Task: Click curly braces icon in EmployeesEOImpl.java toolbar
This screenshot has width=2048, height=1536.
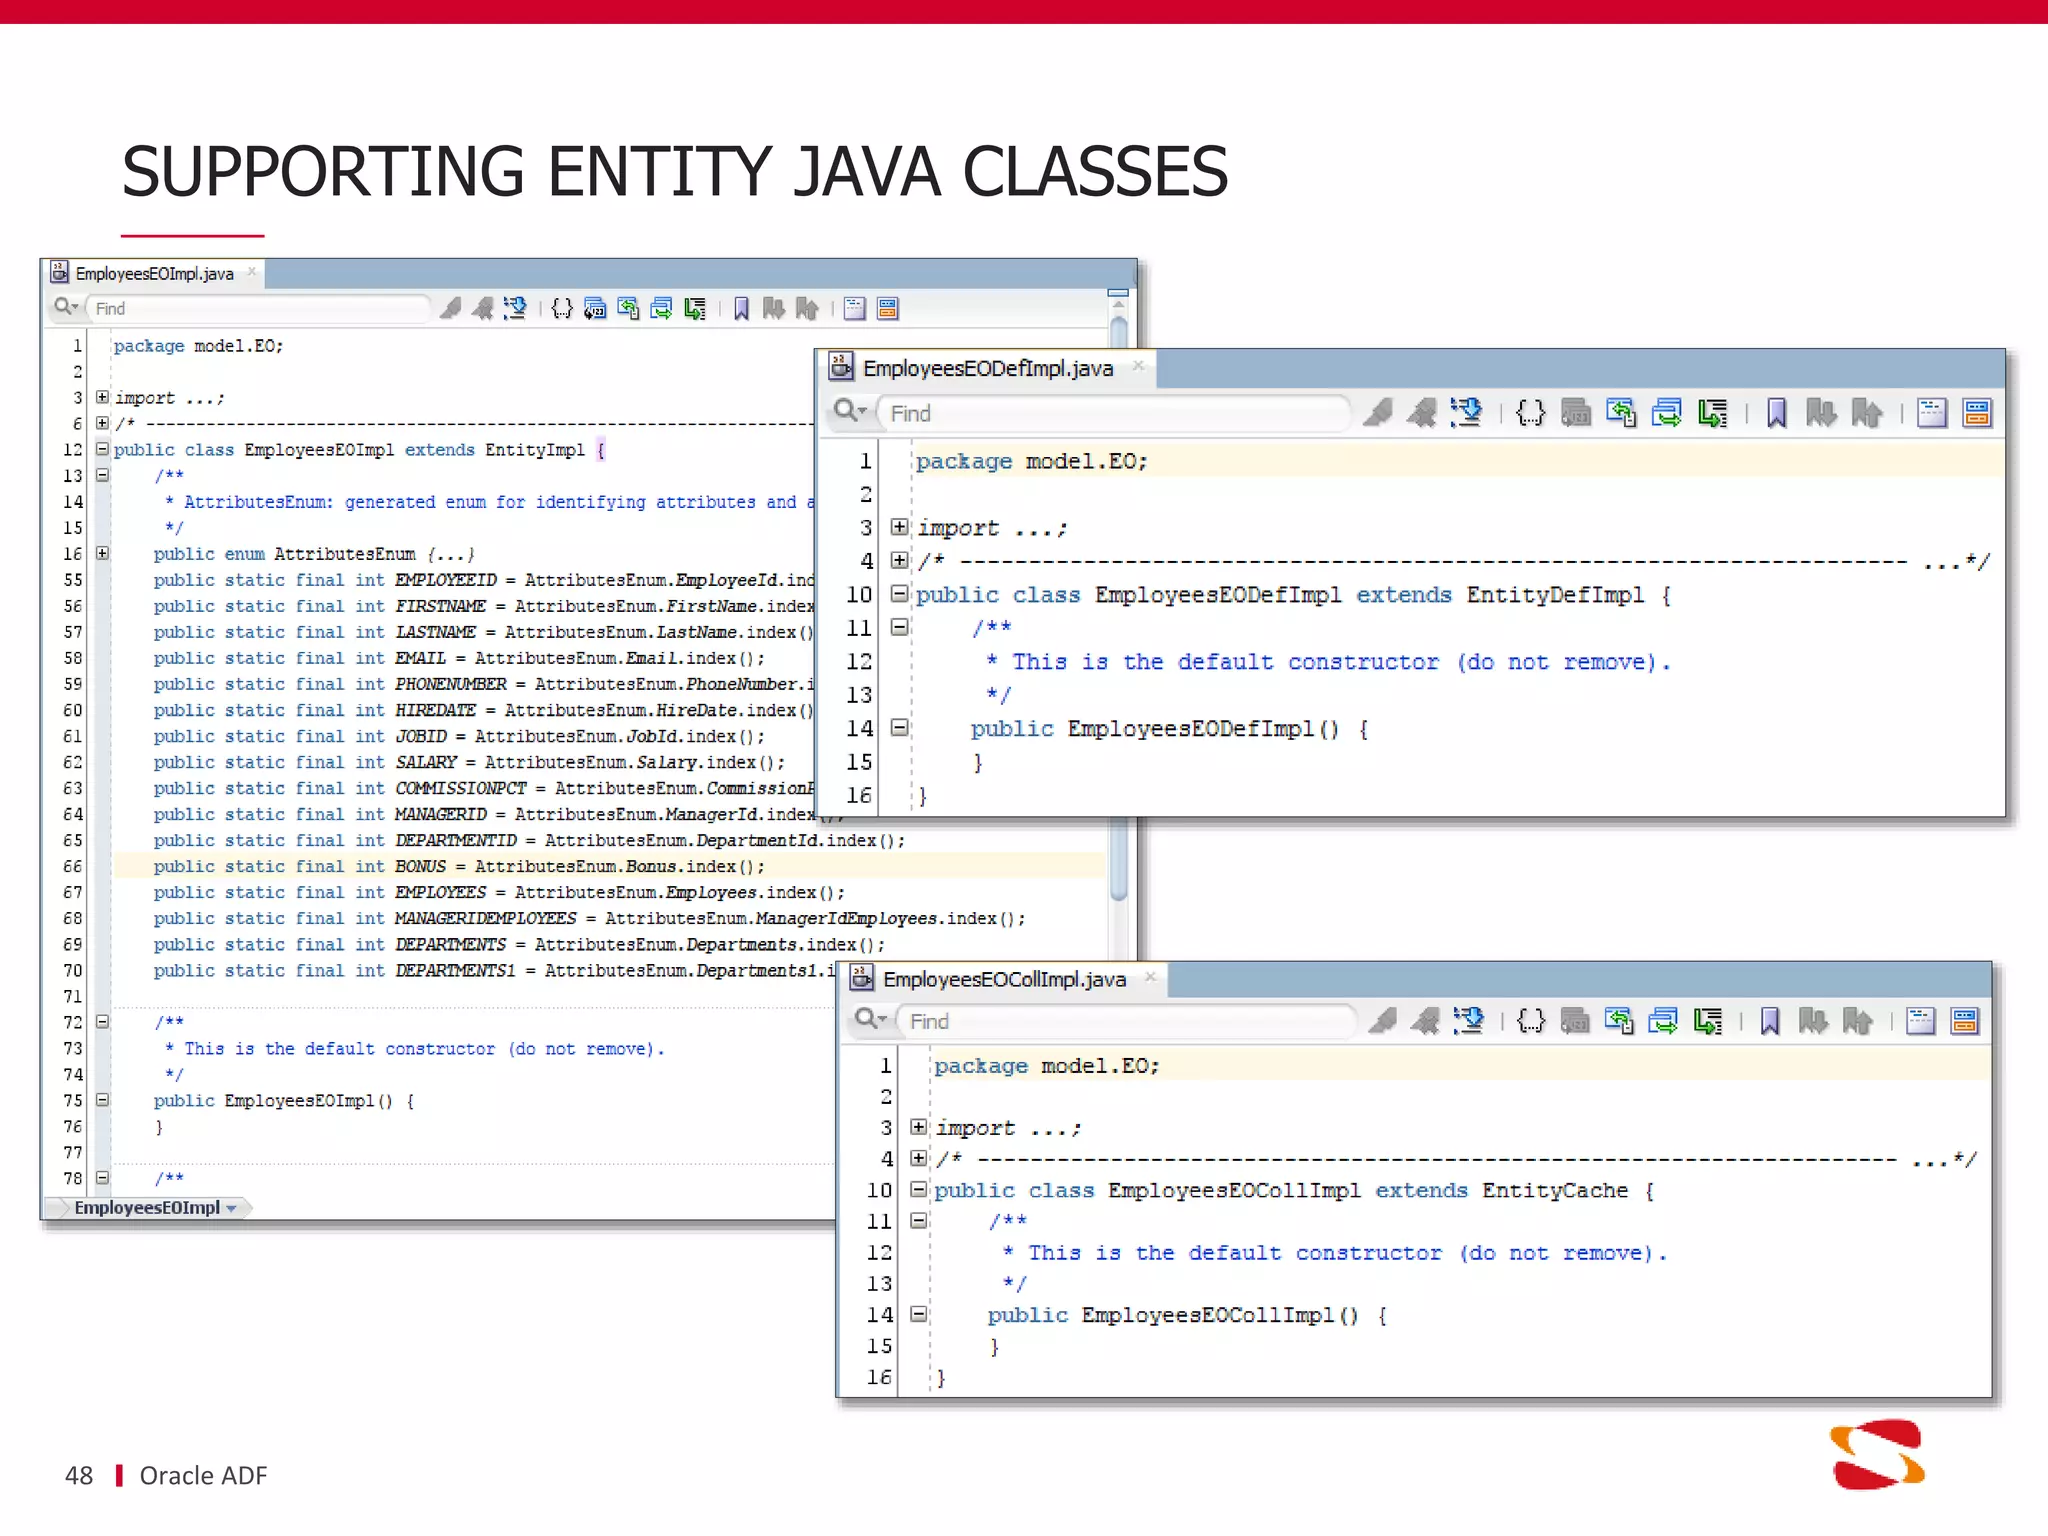Action: click(x=562, y=308)
